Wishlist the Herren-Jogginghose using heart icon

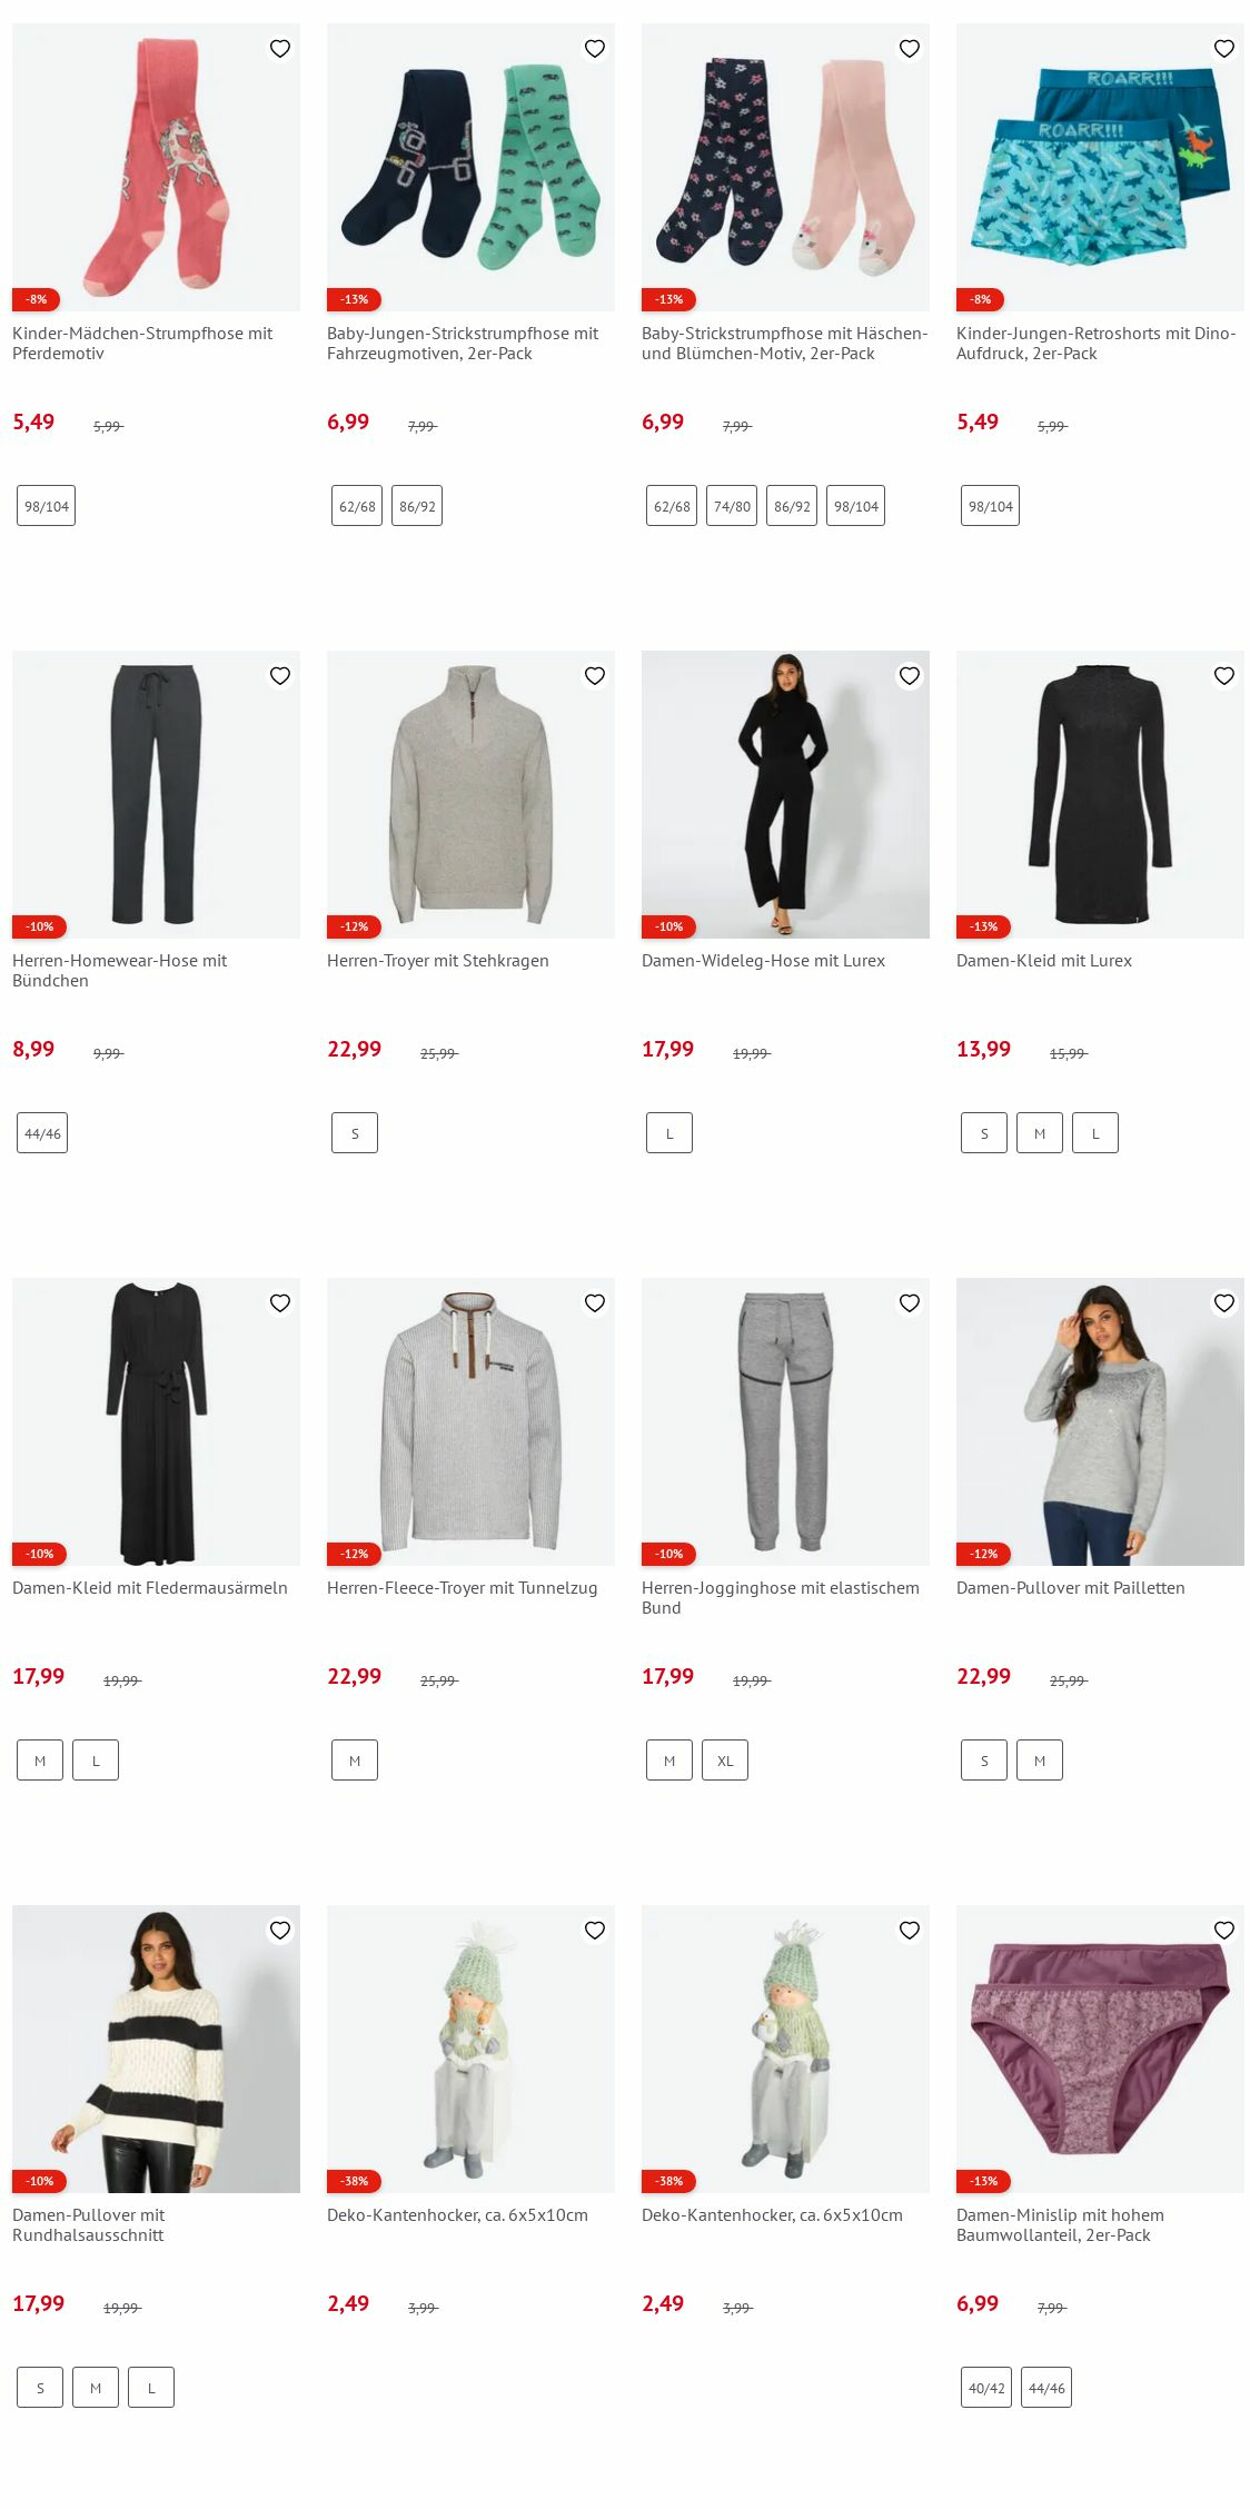(909, 1303)
